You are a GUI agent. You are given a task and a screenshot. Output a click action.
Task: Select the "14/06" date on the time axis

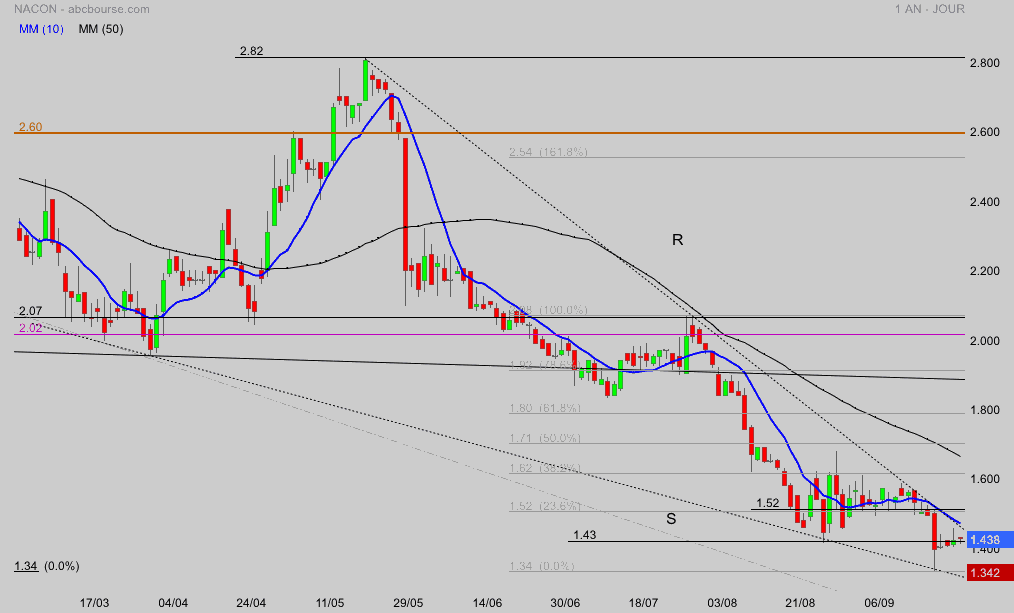point(487,603)
